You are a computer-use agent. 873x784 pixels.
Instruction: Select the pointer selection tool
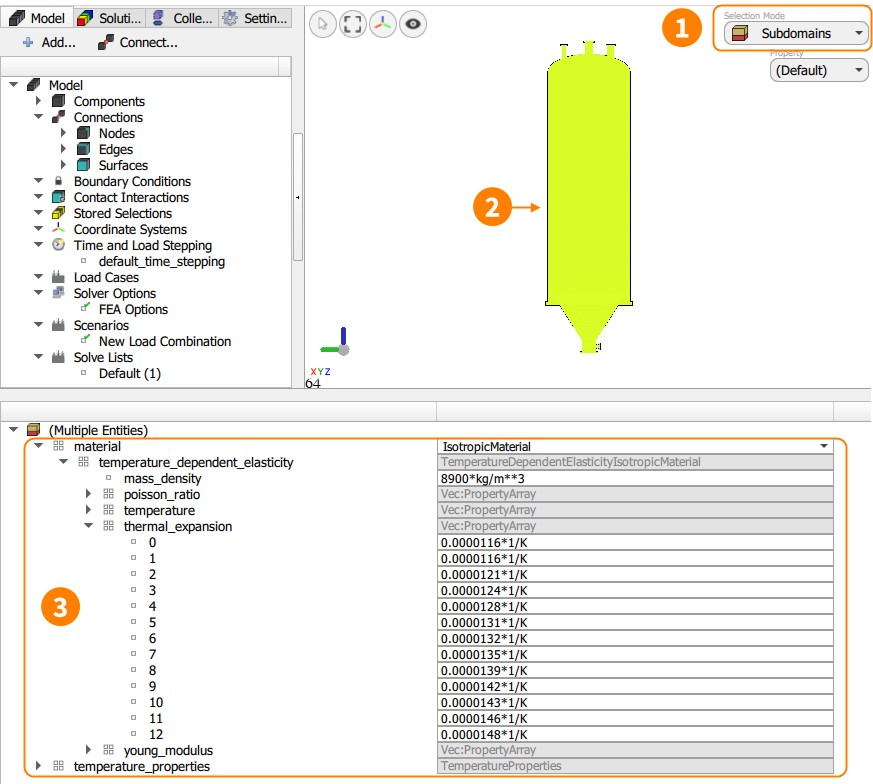(x=323, y=24)
